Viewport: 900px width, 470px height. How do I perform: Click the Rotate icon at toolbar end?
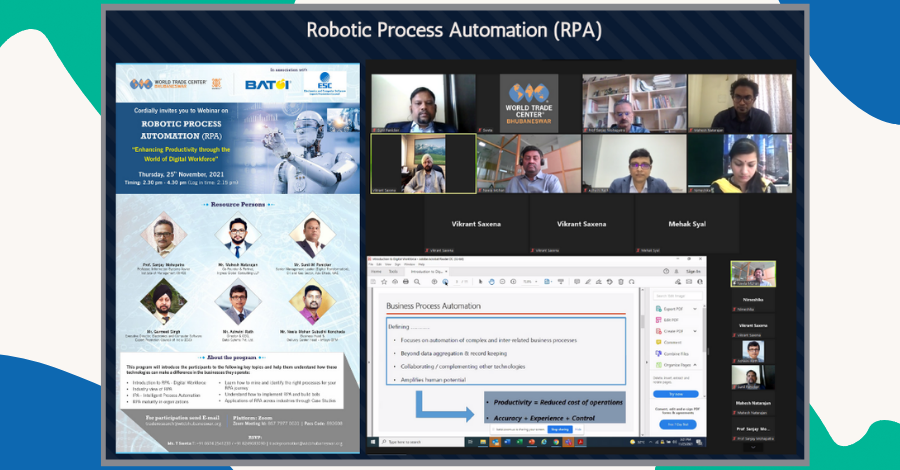point(631,282)
